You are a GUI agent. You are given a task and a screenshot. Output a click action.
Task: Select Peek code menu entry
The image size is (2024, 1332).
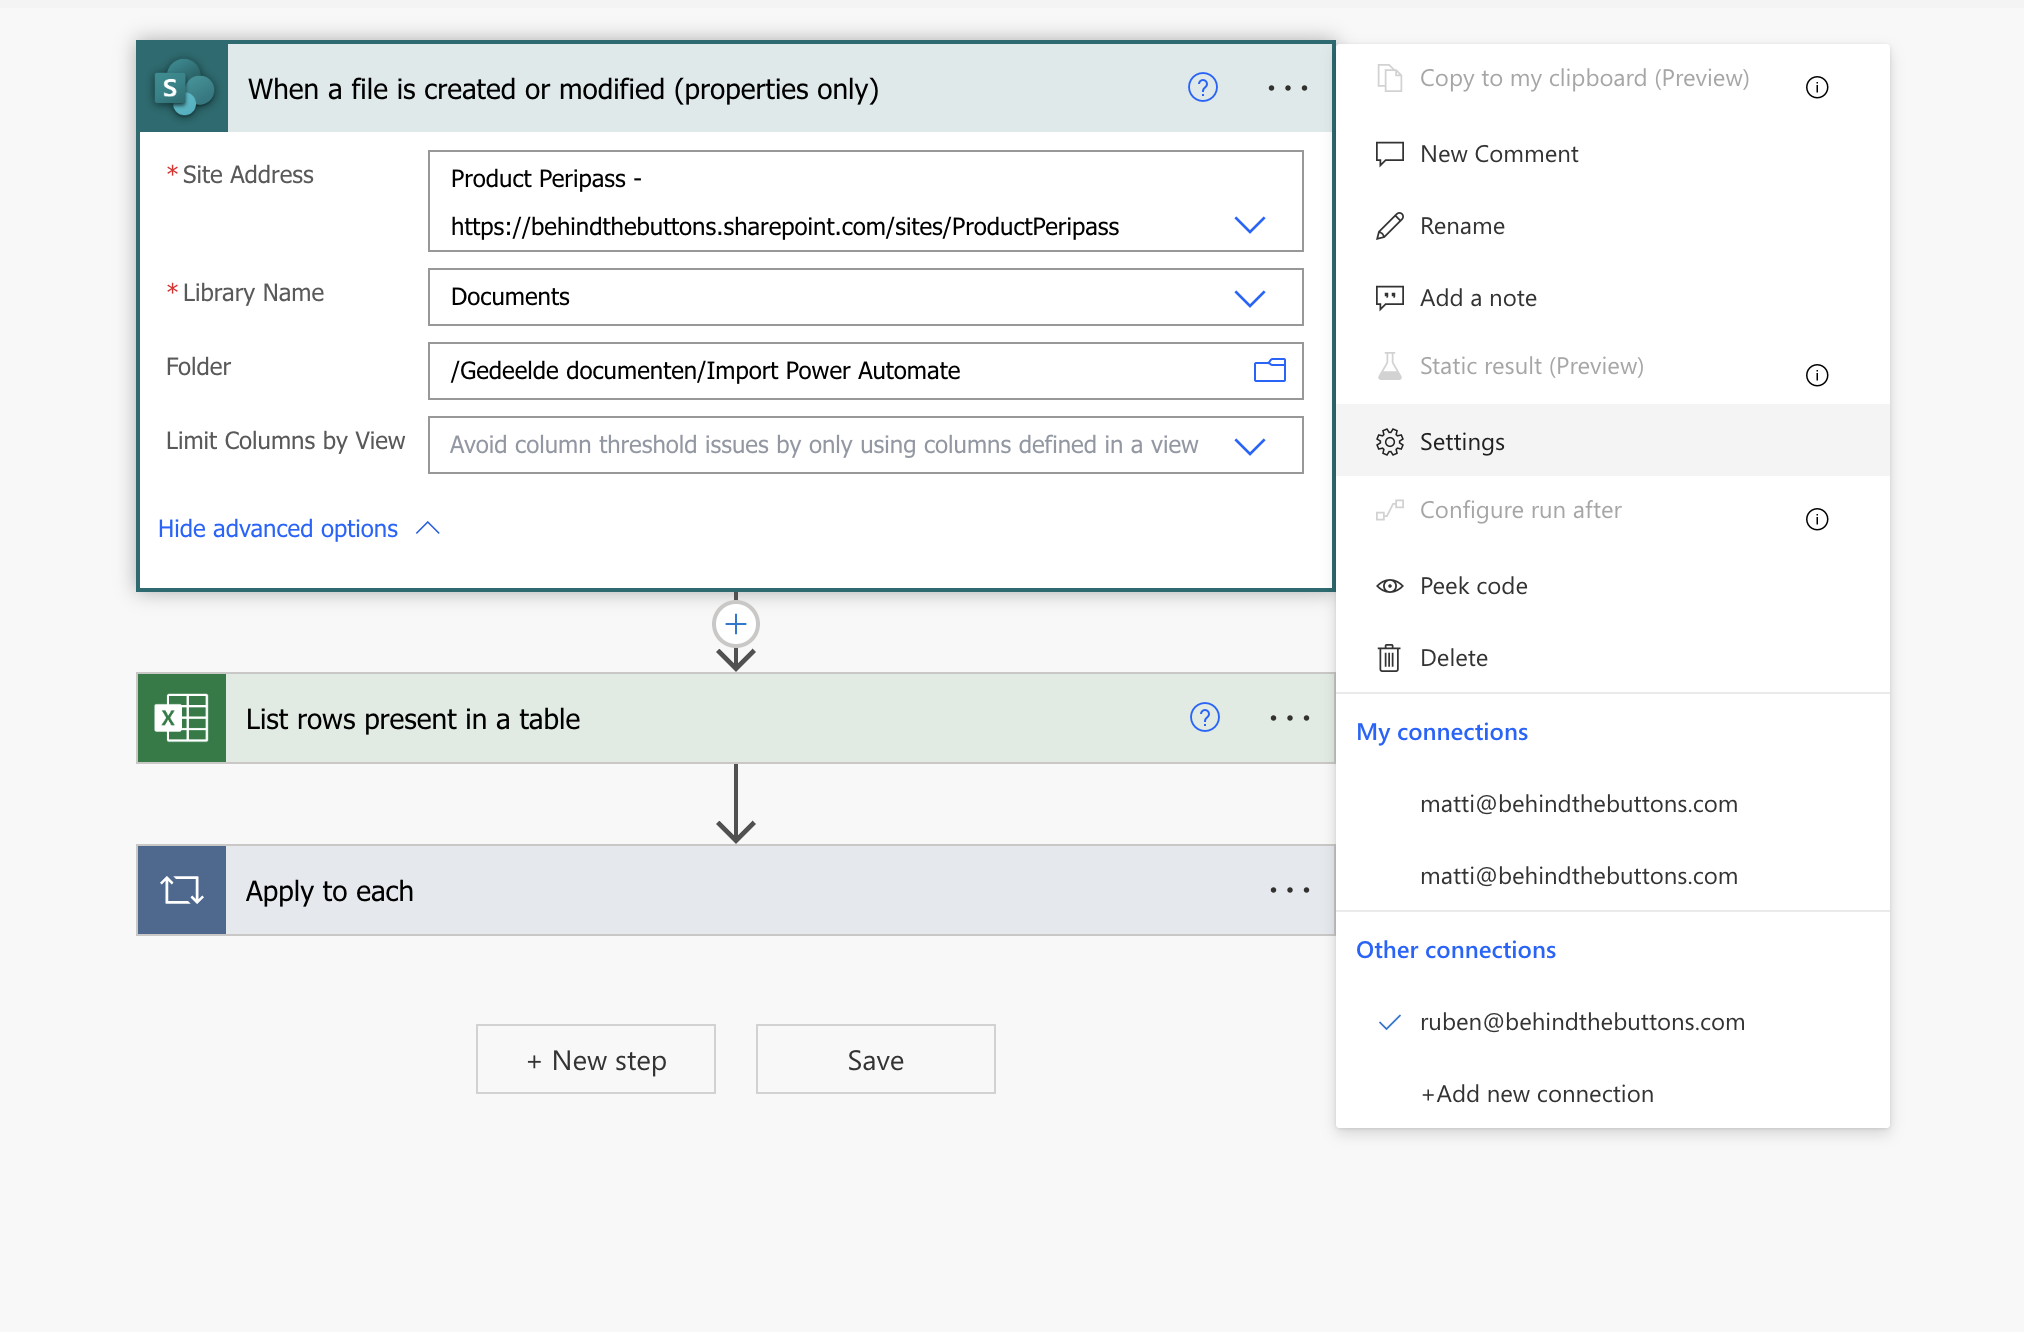(x=1612, y=586)
